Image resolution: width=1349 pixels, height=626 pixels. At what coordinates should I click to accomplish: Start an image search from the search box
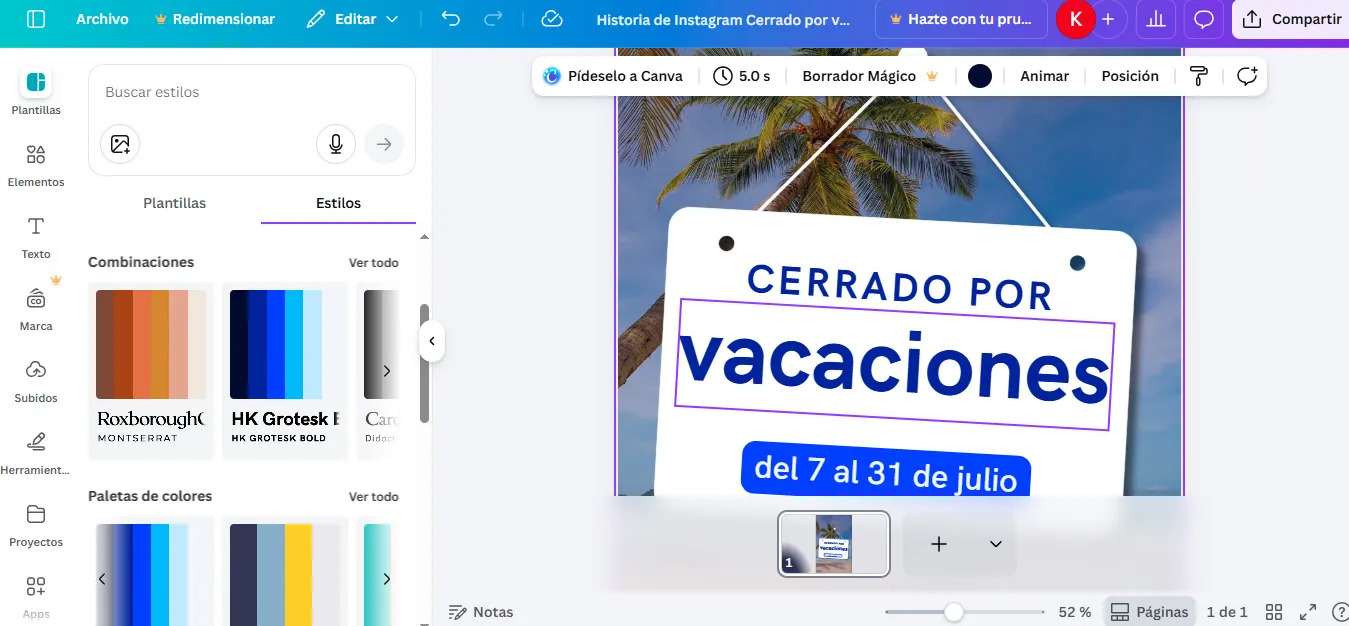pyautogui.click(x=120, y=144)
